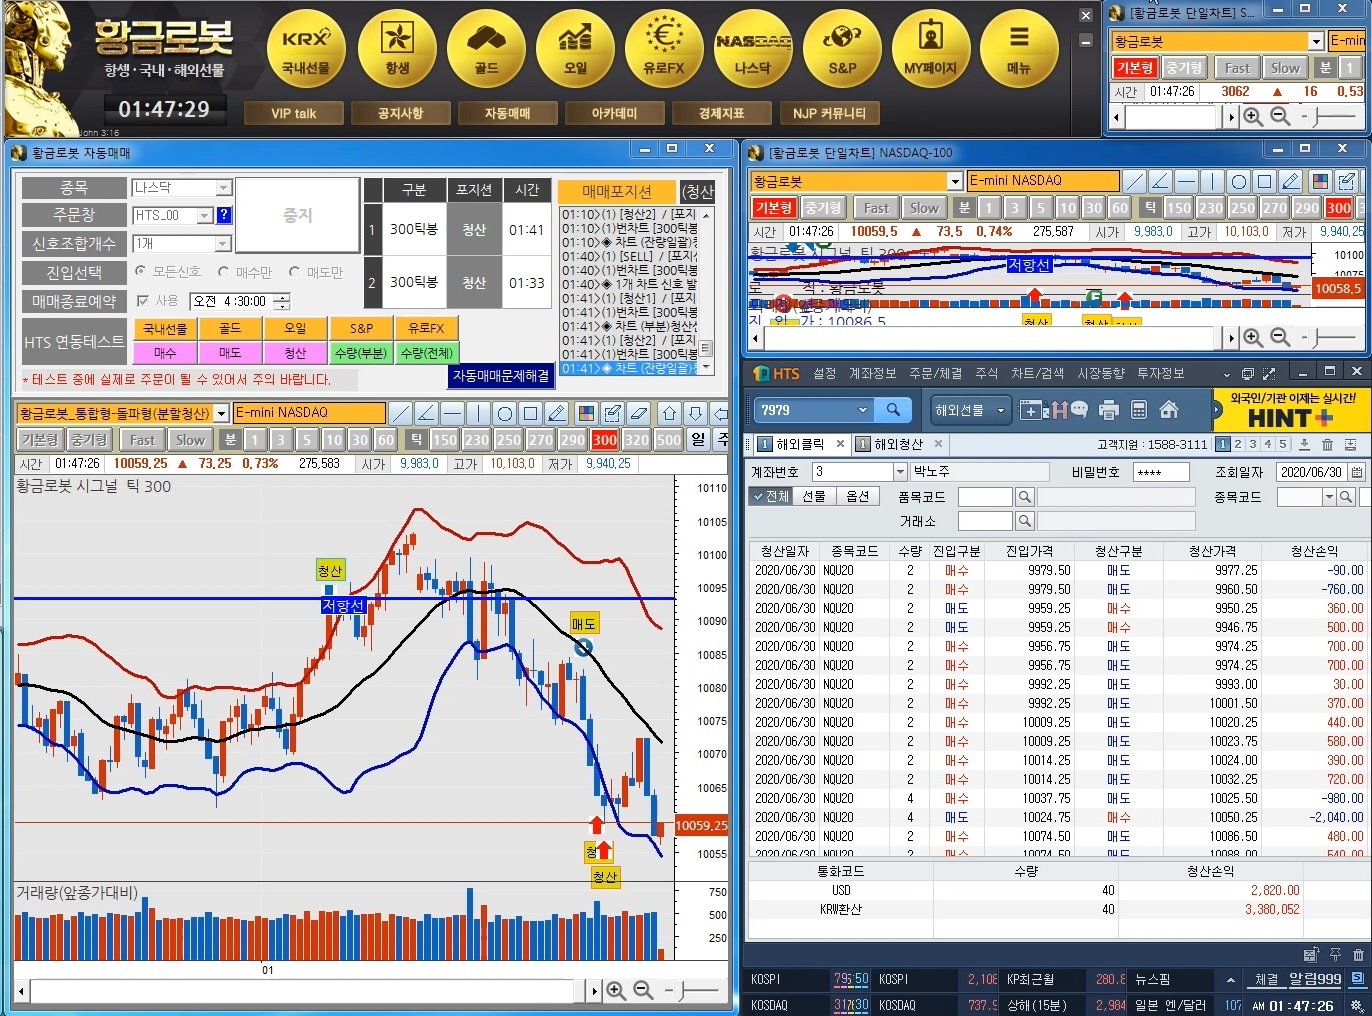Select 300 tick toggle in main chart
This screenshot has height=1016, width=1372.
click(x=605, y=440)
